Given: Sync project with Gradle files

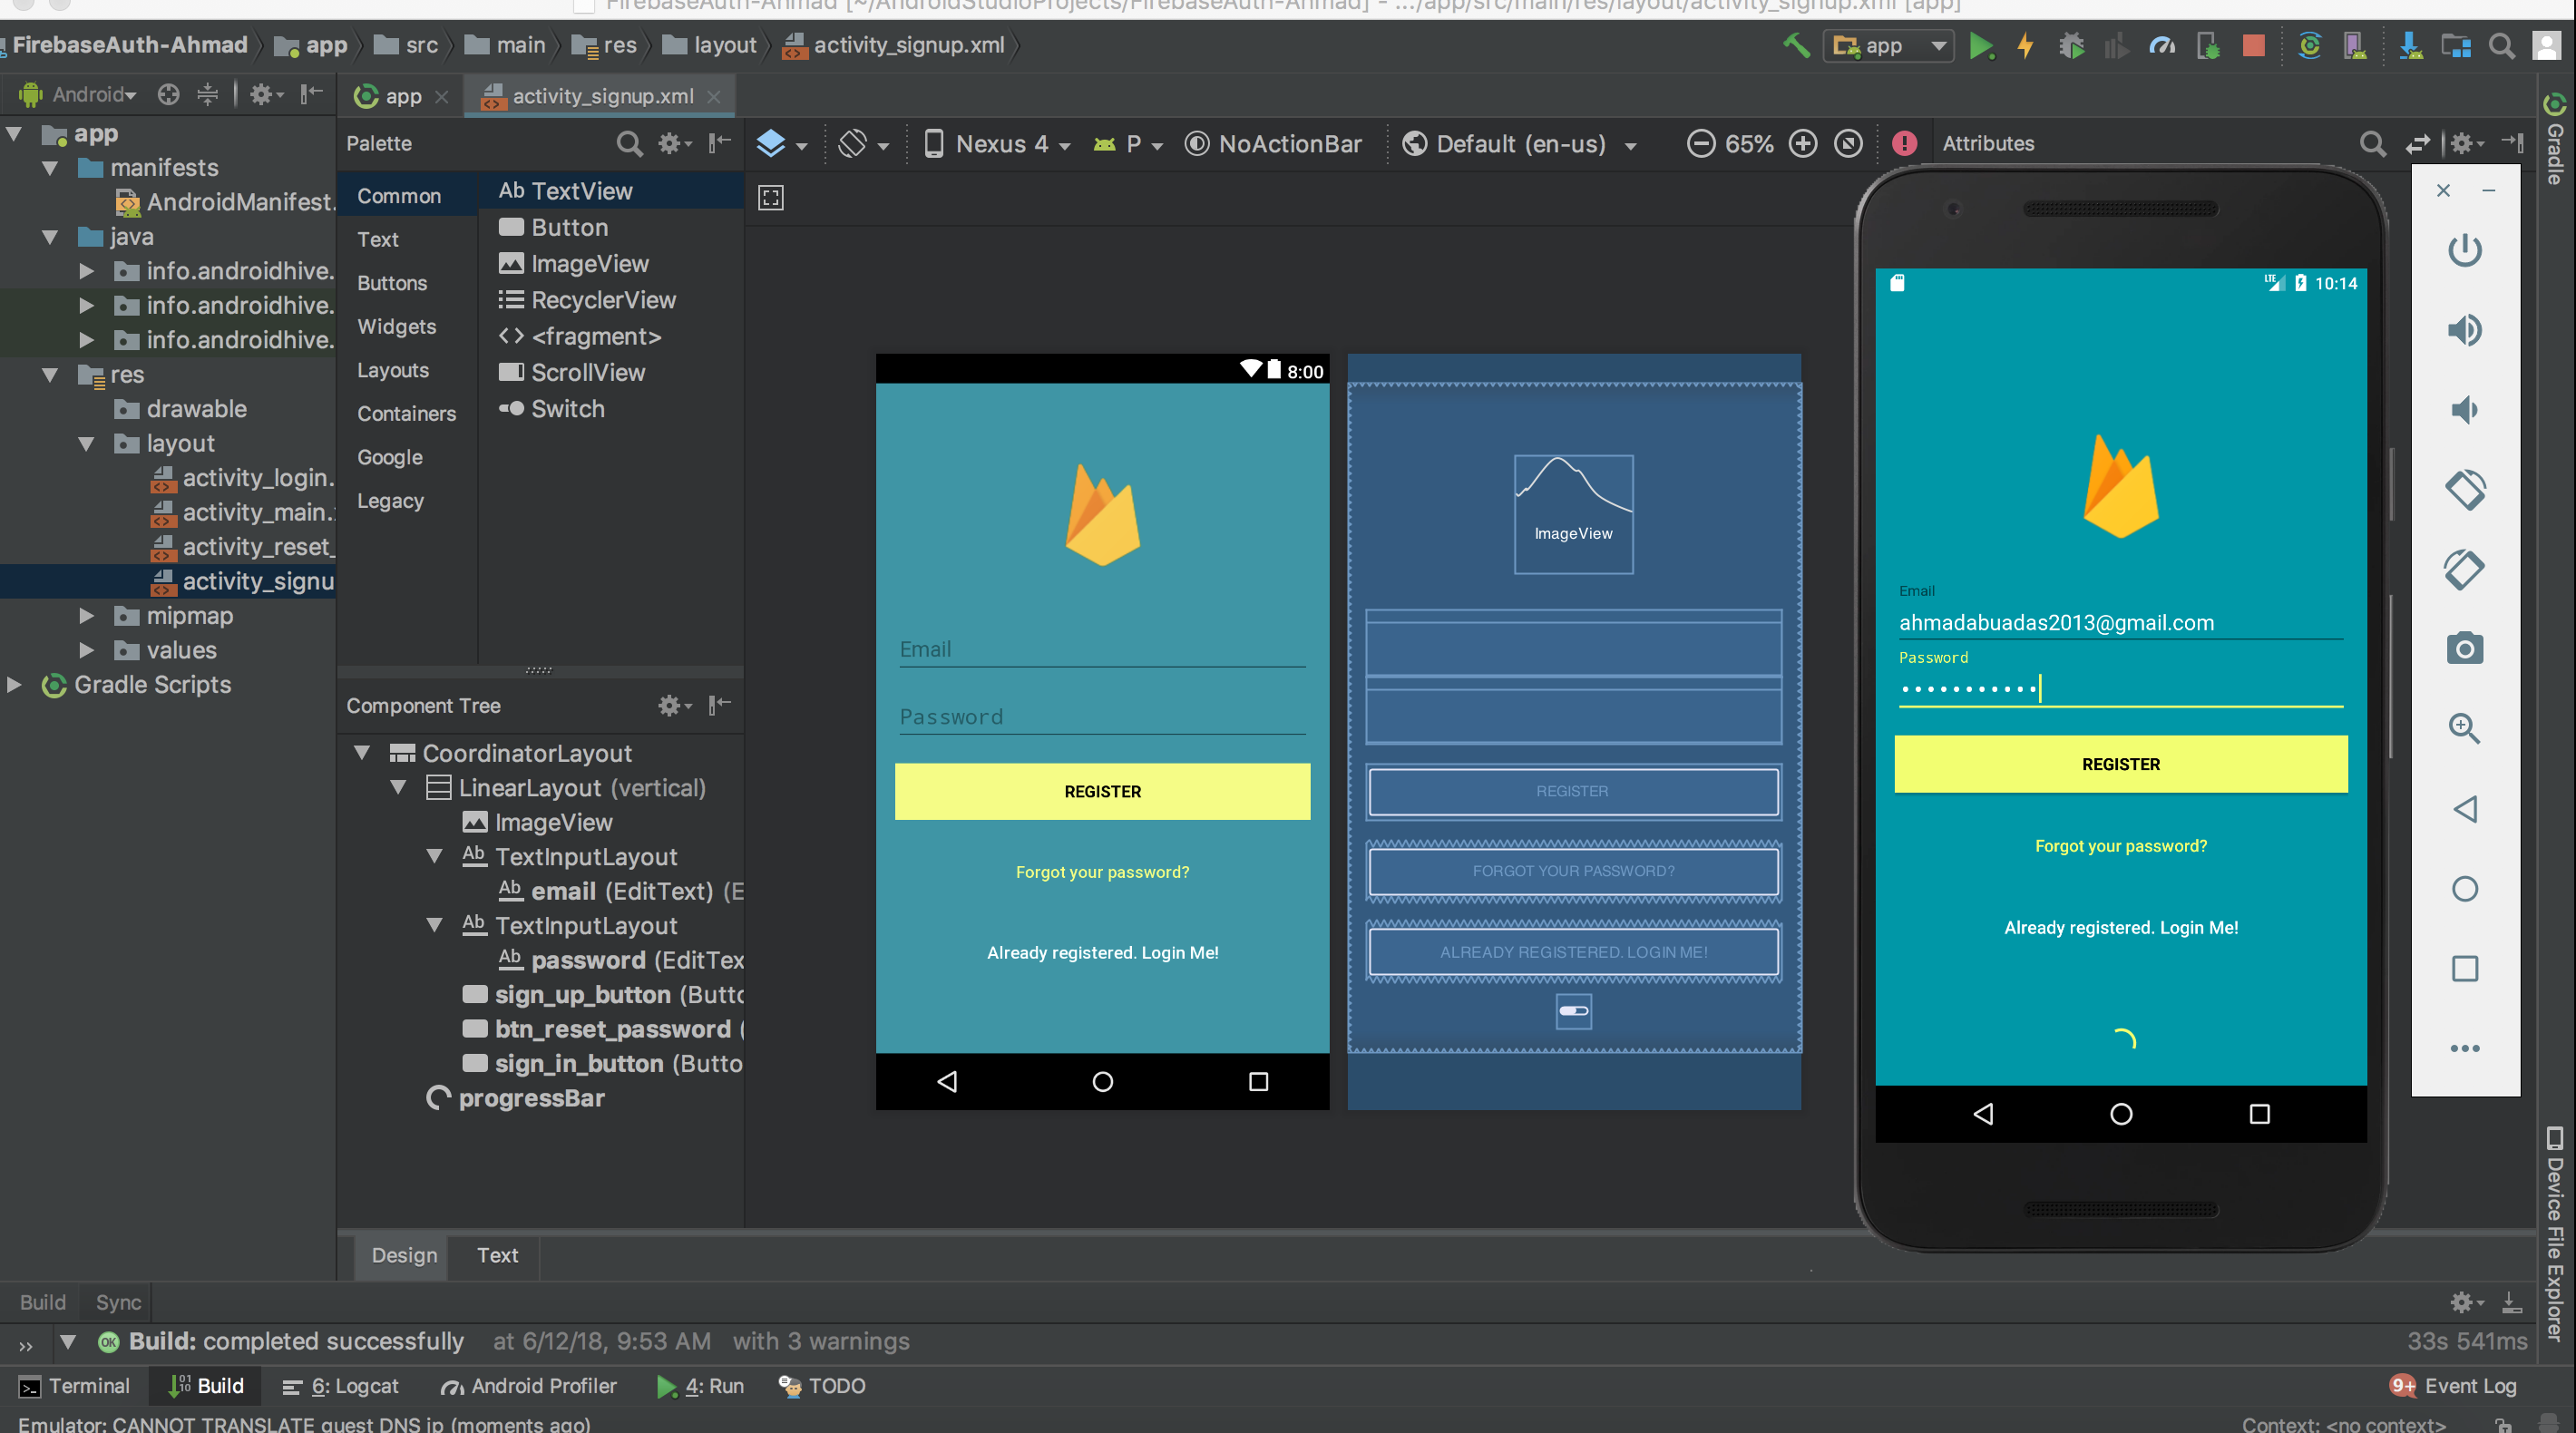Looking at the screenshot, I should click(x=2311, y=46).
